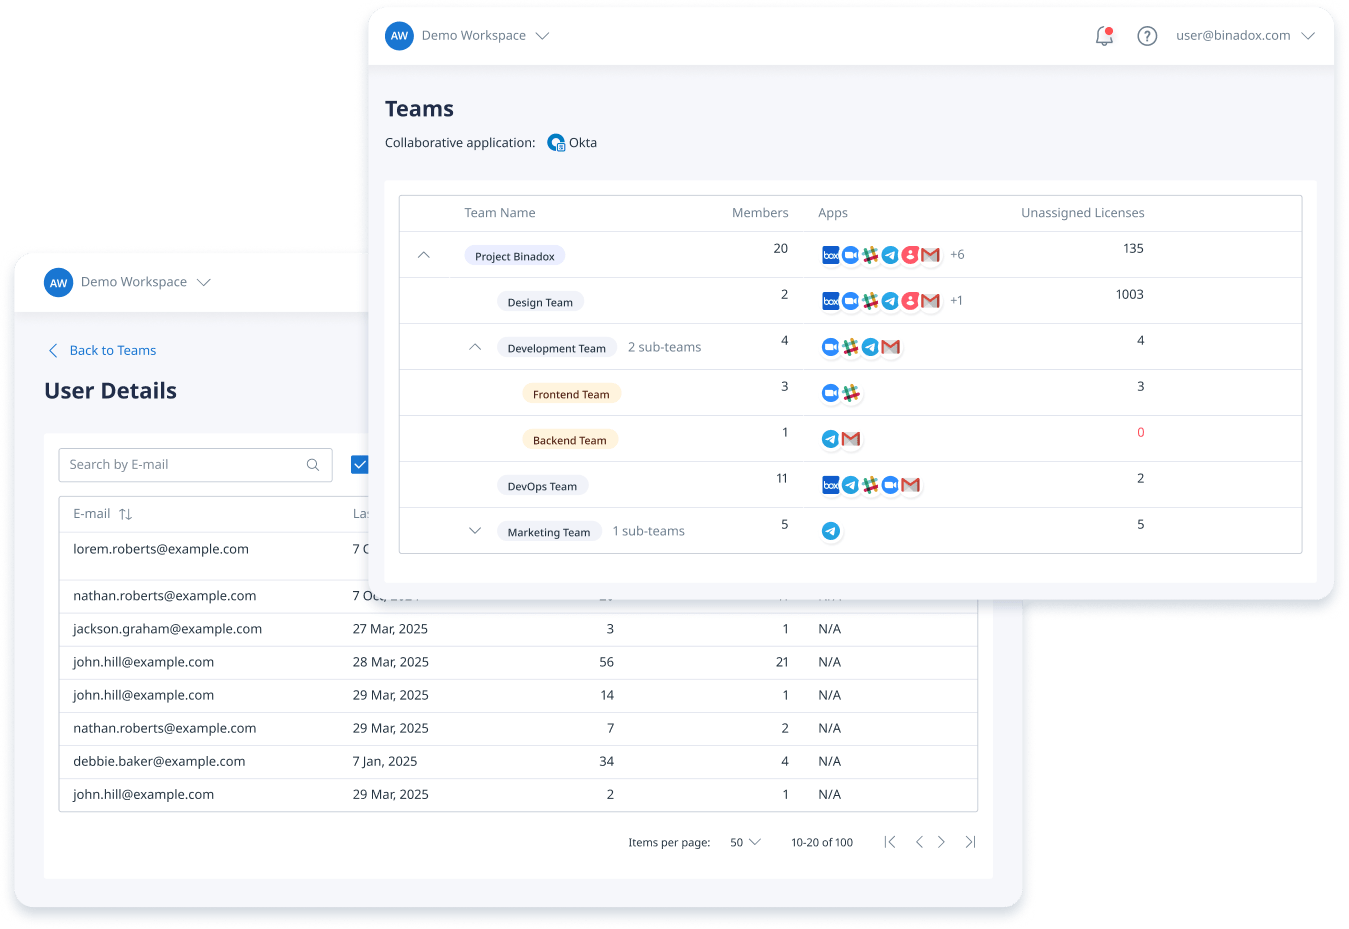Image resolution: width=1349 pixels, height=929 pixels.
Task: Open the notifications bell
Action: pyautogui.click(x=1104, y=36)
